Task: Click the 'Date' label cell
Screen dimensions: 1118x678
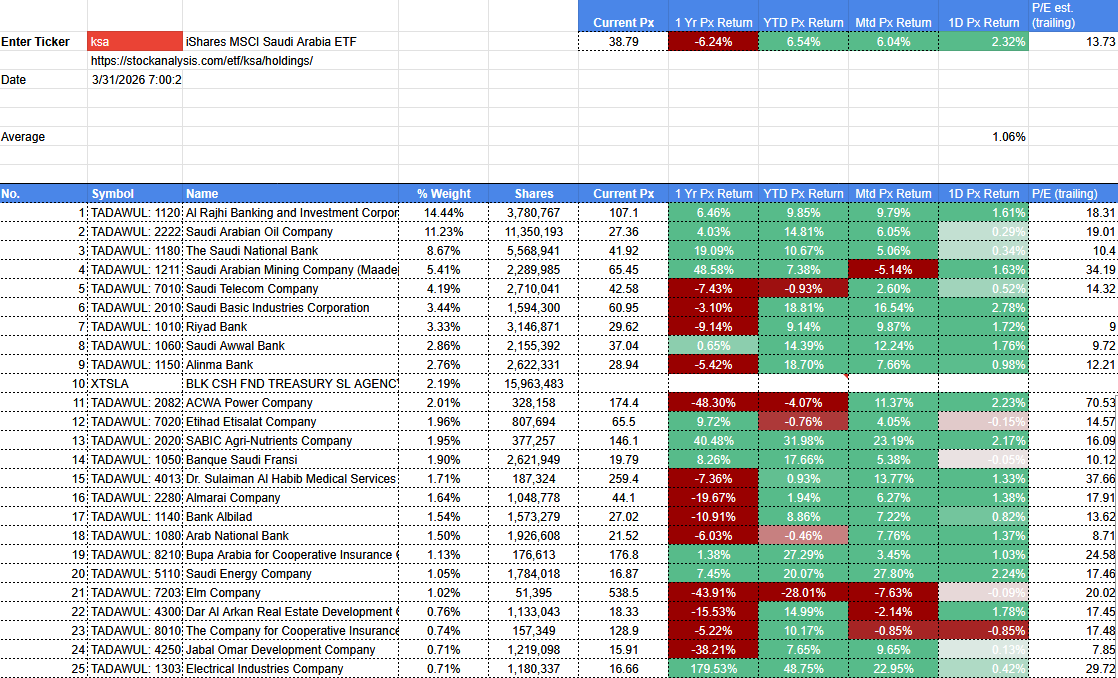Action: [x=43, y=80]
